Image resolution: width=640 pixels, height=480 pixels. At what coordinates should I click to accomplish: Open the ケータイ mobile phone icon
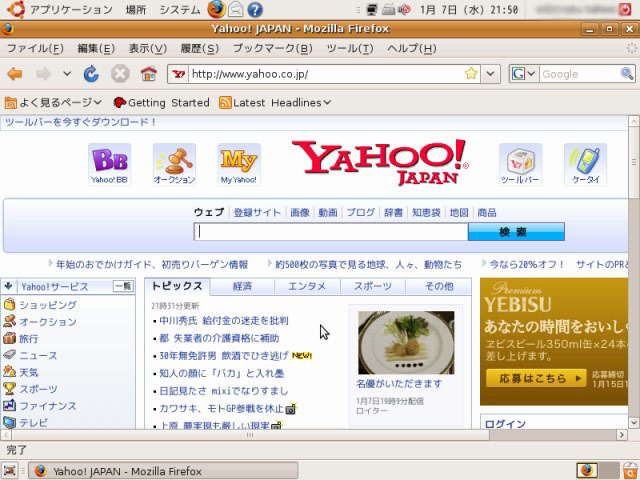click(585, 165)
